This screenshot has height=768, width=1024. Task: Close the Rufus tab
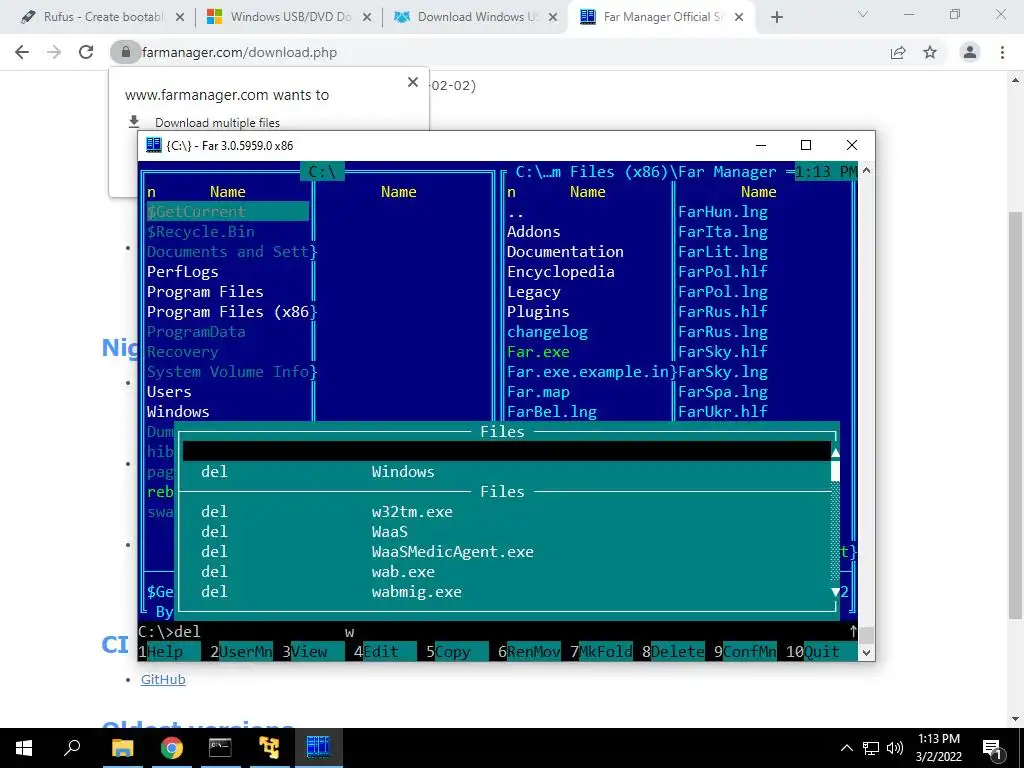coord(180,17)
